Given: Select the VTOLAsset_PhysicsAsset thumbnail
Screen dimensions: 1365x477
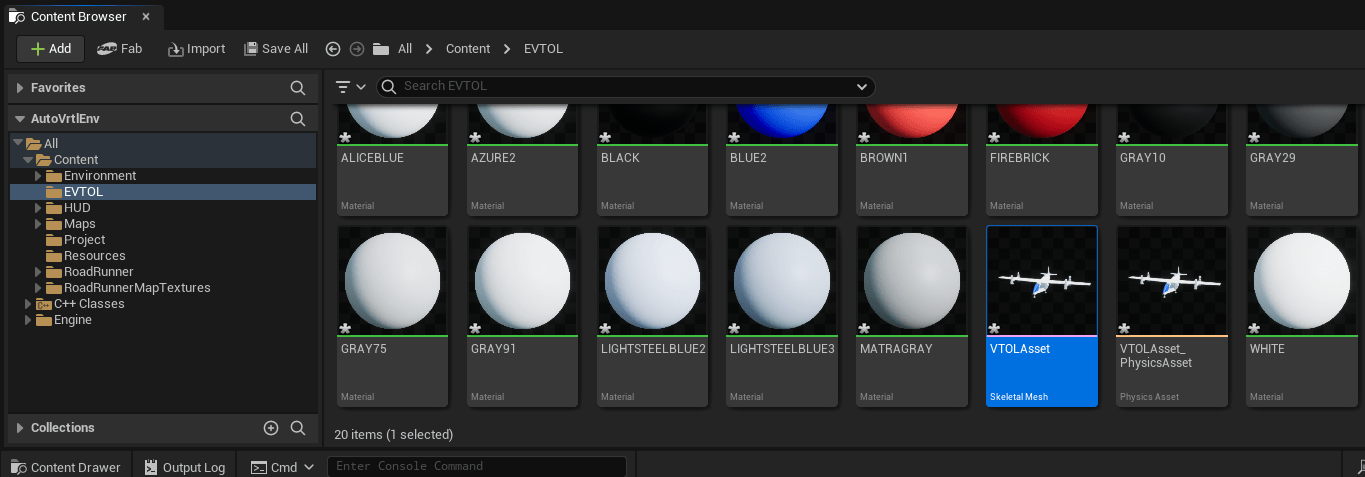Looking at the screenshot, I should tap(1172, 317).
